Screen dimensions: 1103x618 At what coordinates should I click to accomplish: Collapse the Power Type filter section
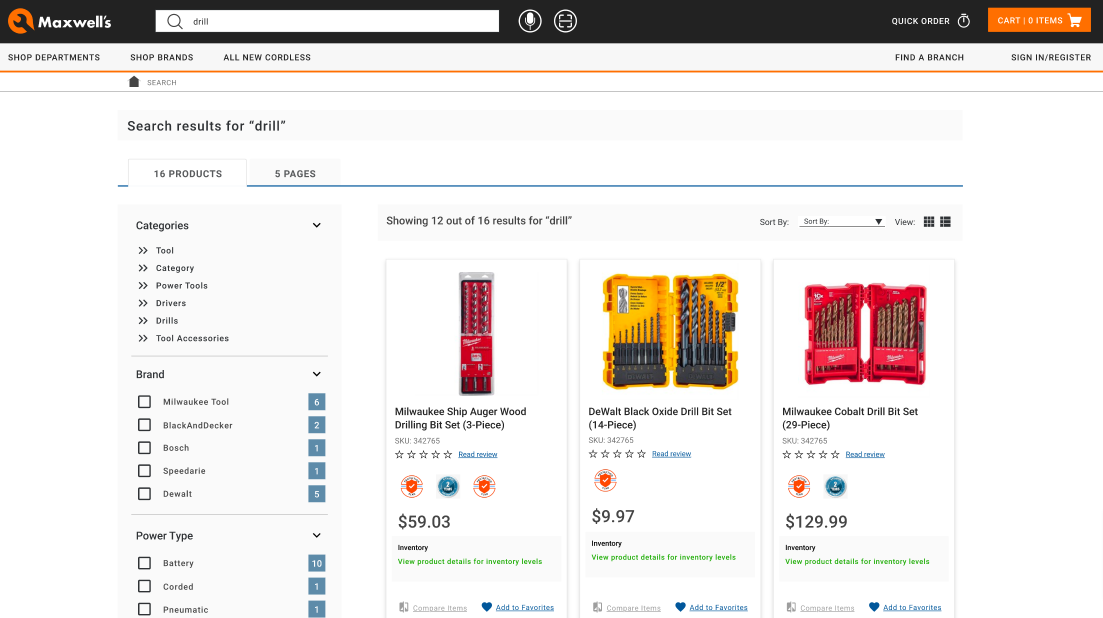pos(317,536)
